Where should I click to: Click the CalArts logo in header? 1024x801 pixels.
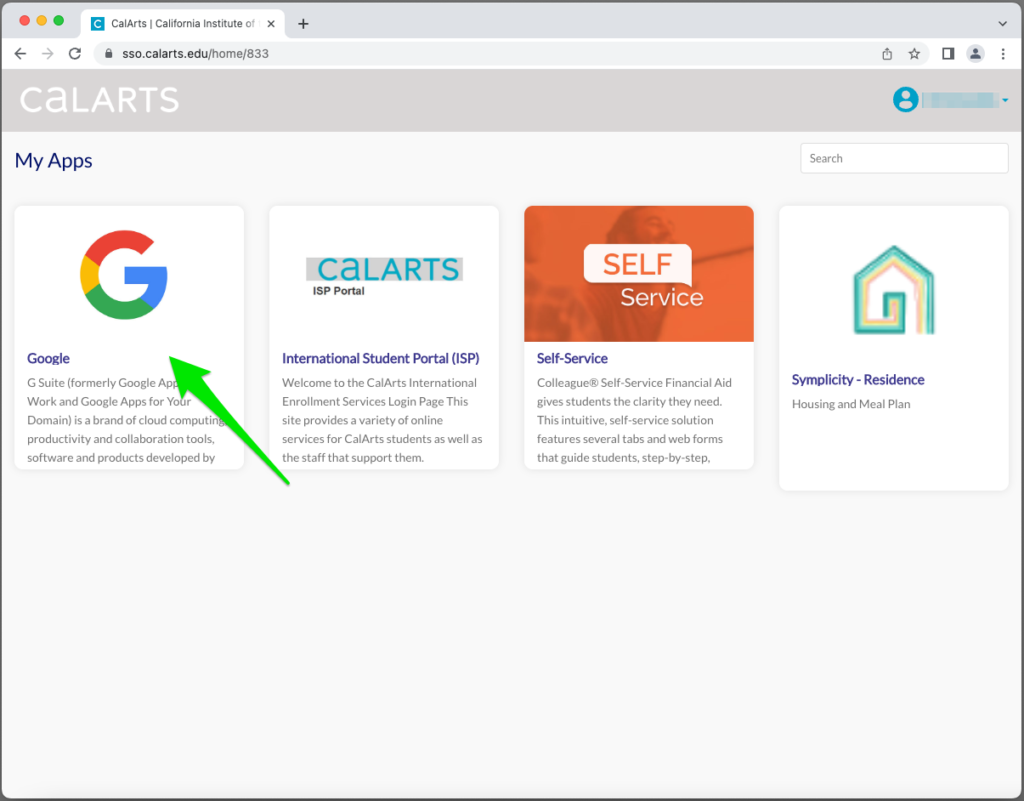click(99, 100)
